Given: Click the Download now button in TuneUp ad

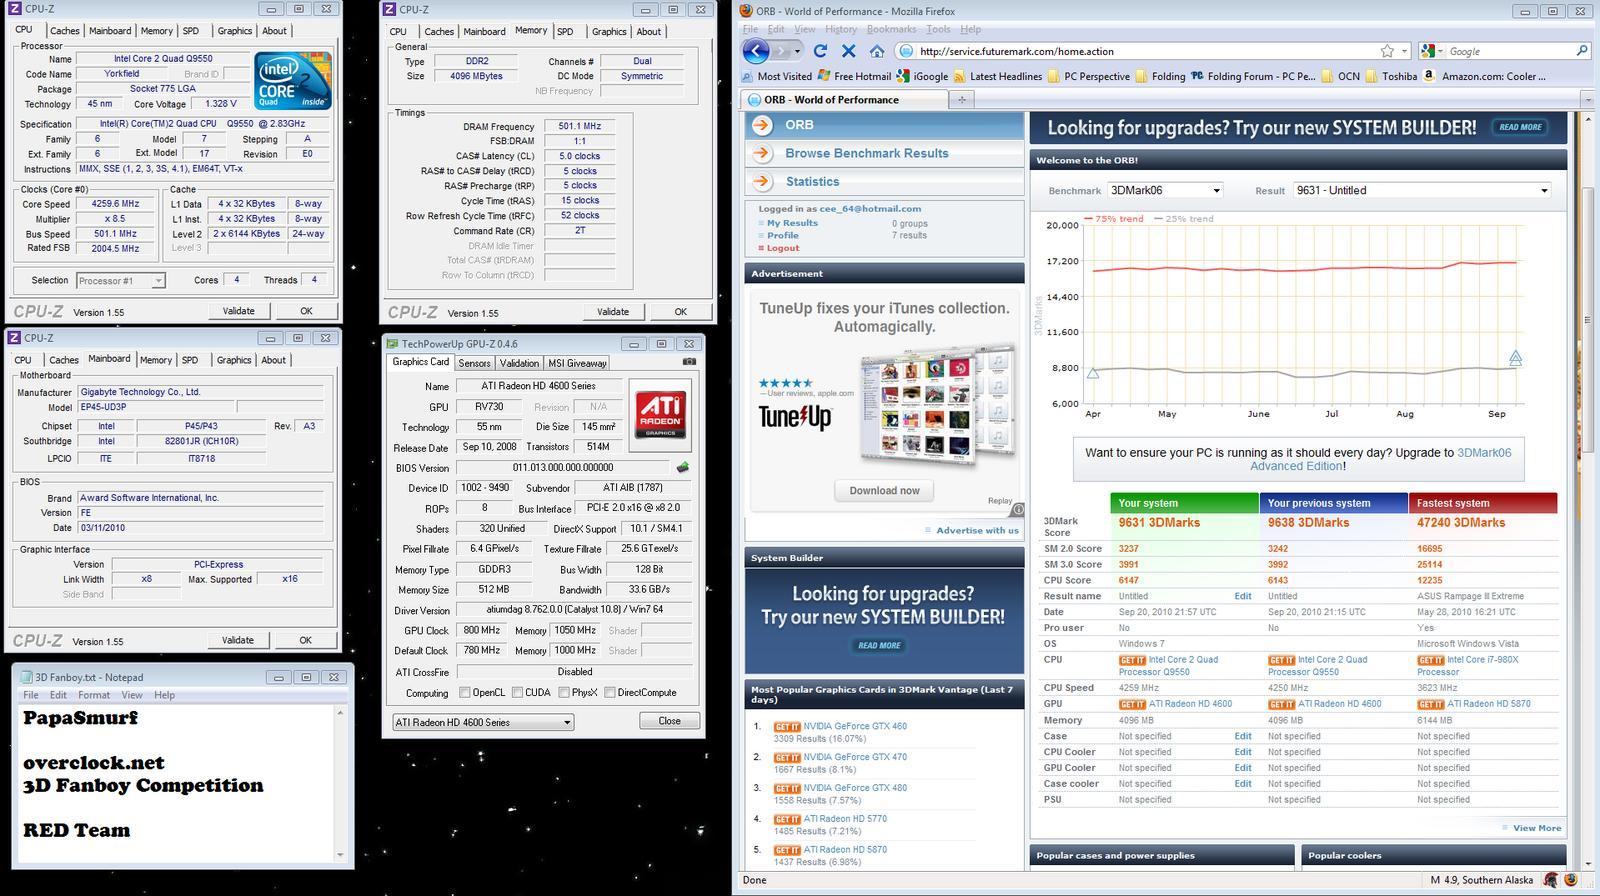Looking at the screenshot, I should point(884,490).
